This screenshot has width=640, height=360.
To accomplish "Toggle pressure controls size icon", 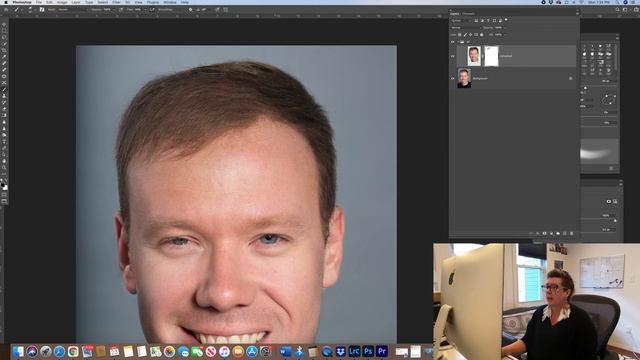I will [217, 10].
